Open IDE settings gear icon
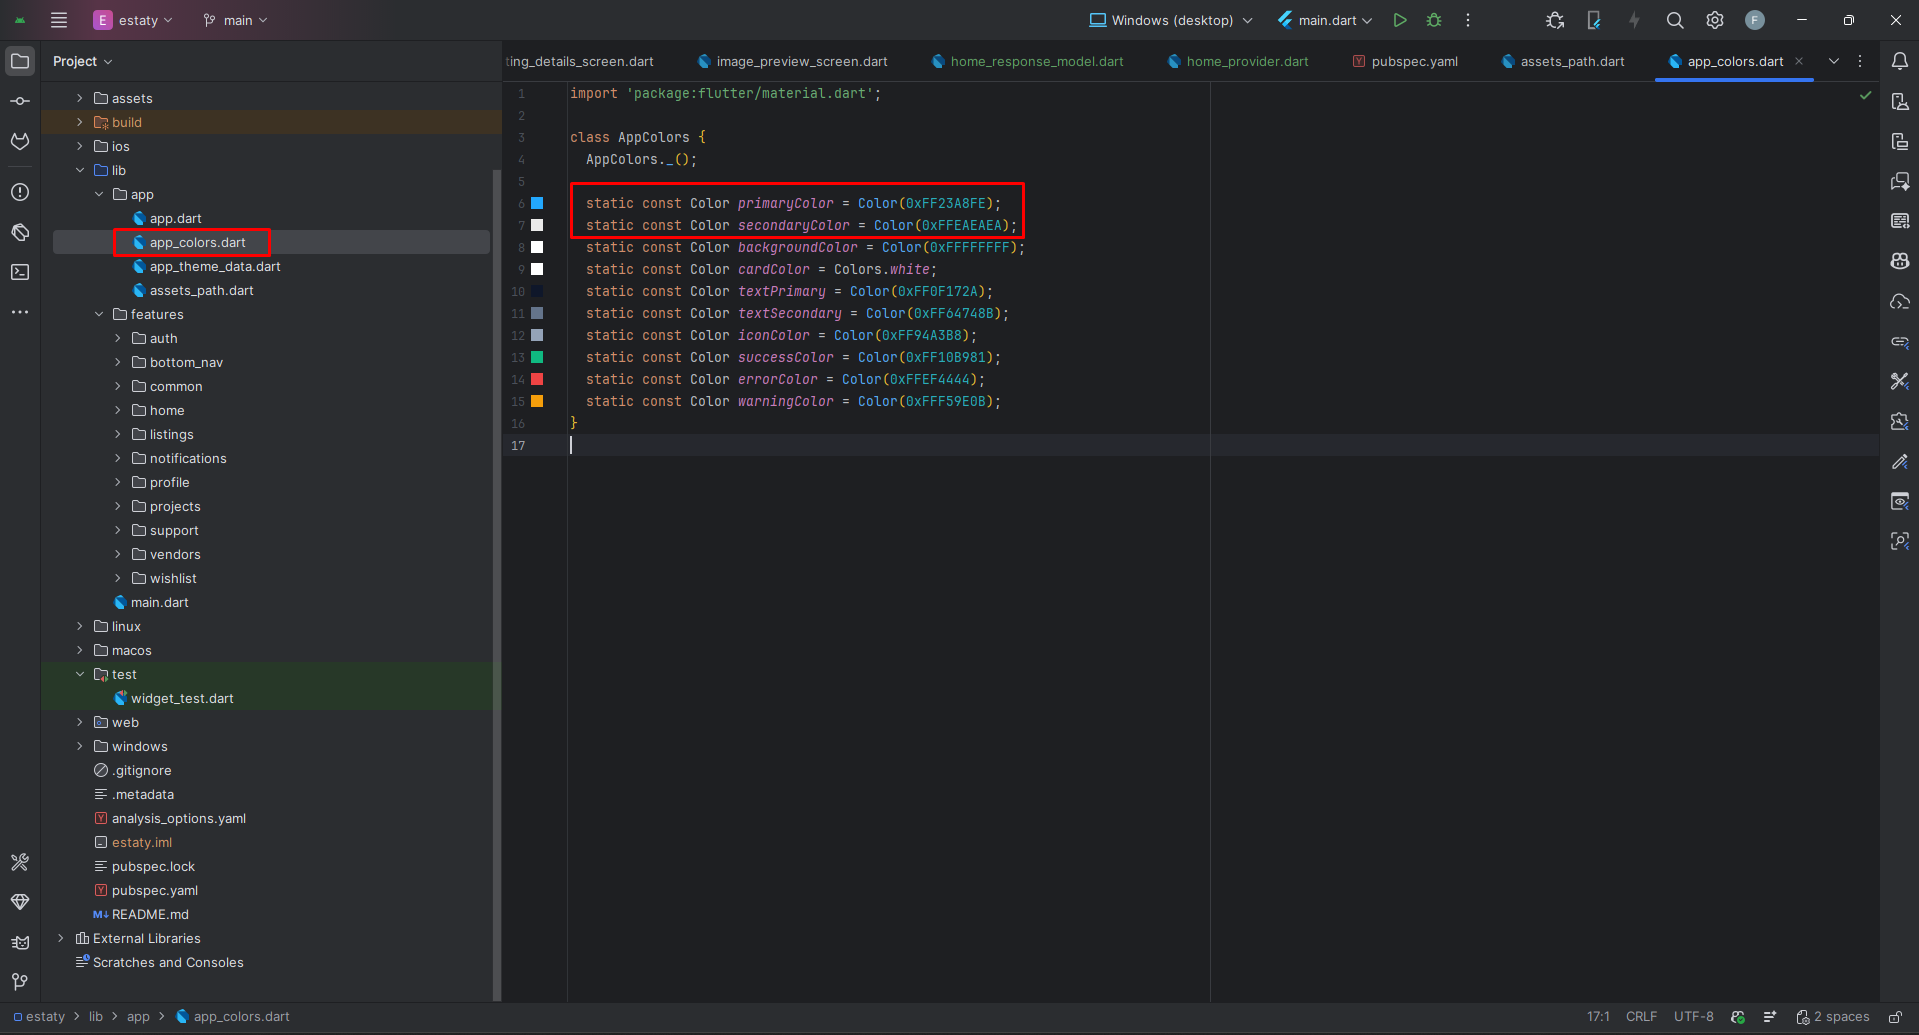This screenshot has height=1035, width=1919. tap(1715, 20)
